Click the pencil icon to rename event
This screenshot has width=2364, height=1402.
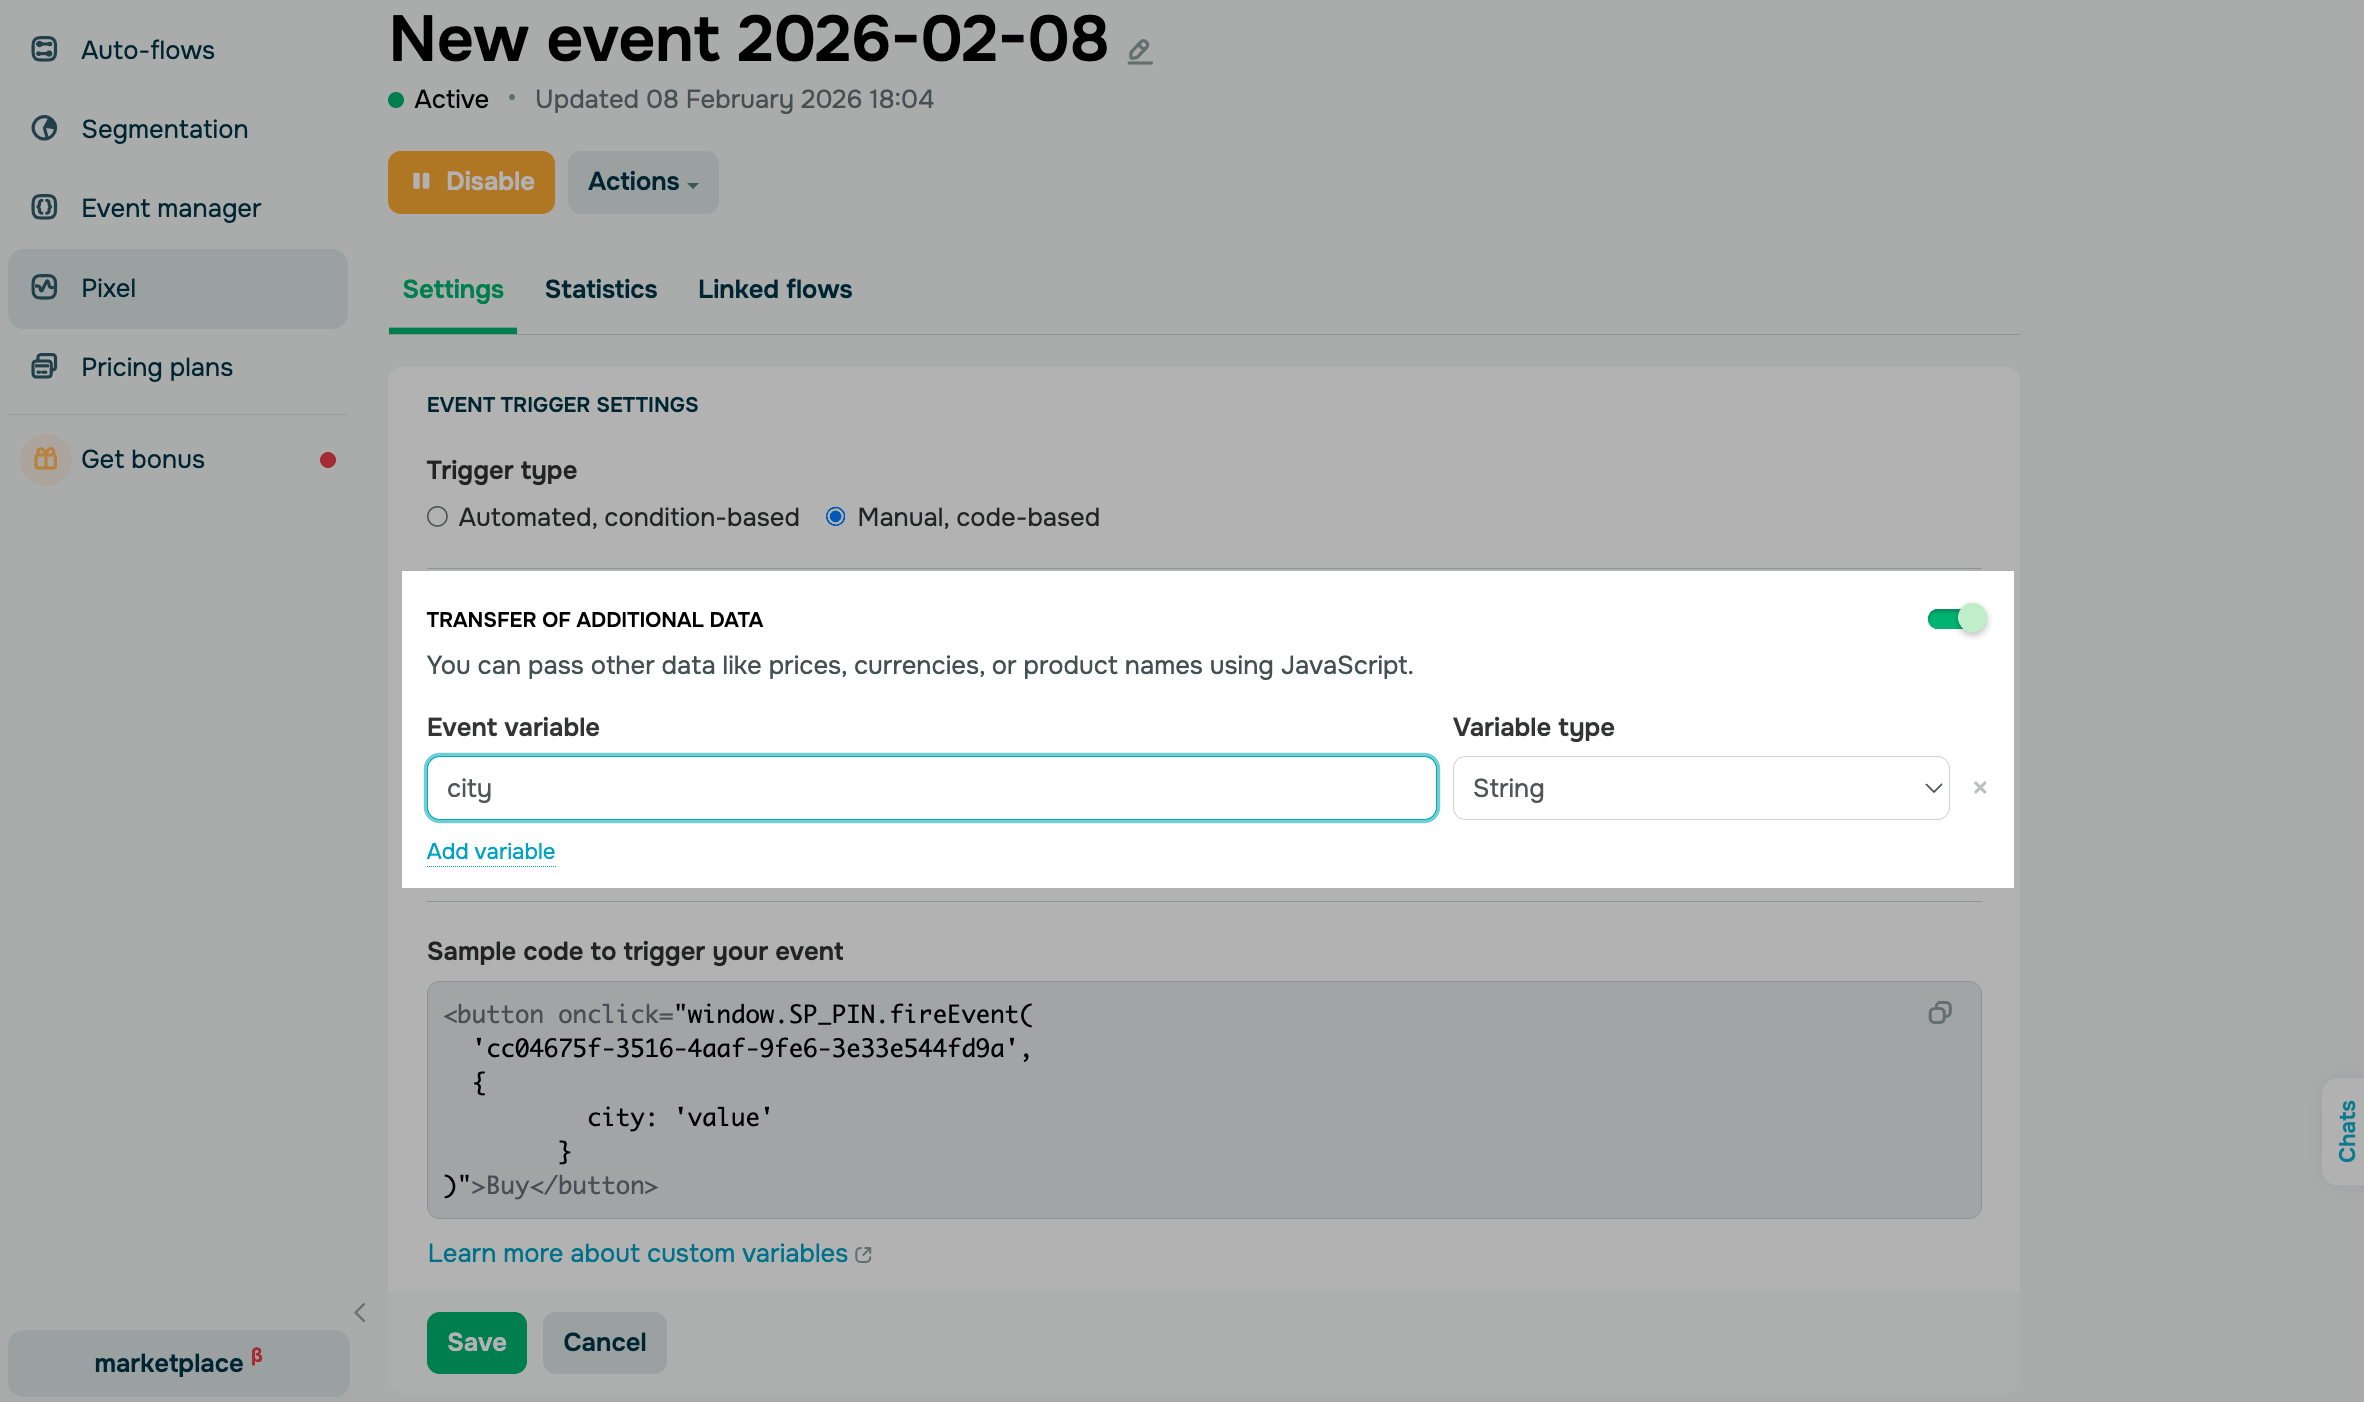[1140, 51]
